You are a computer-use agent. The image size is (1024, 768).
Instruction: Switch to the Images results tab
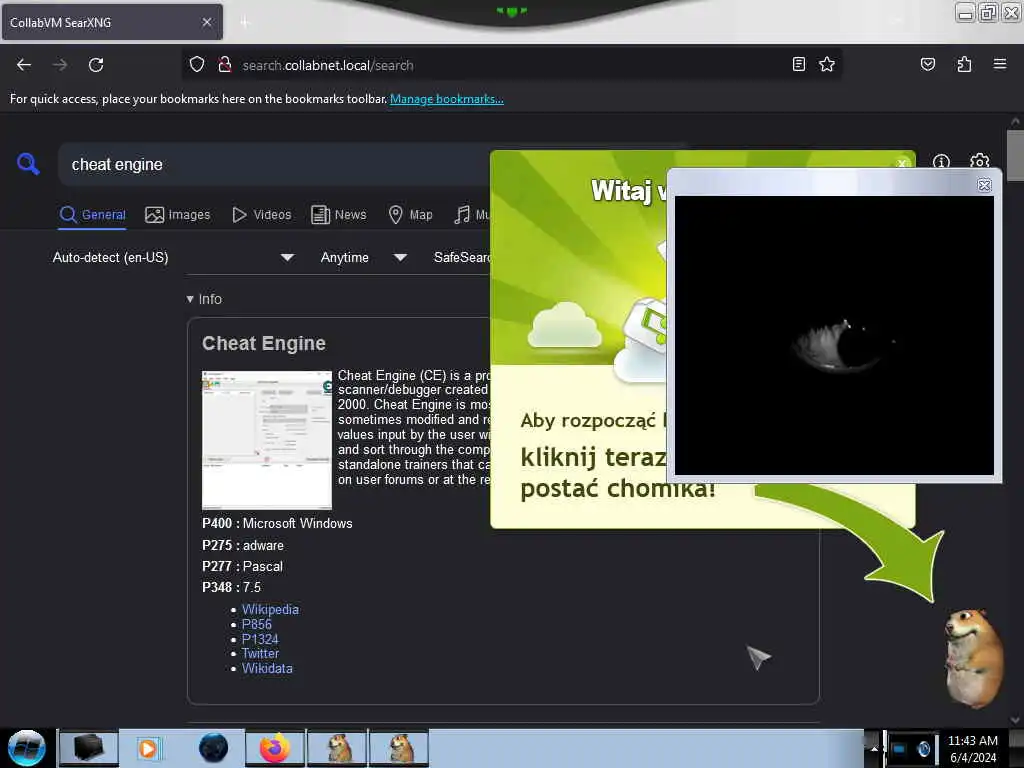178,214
